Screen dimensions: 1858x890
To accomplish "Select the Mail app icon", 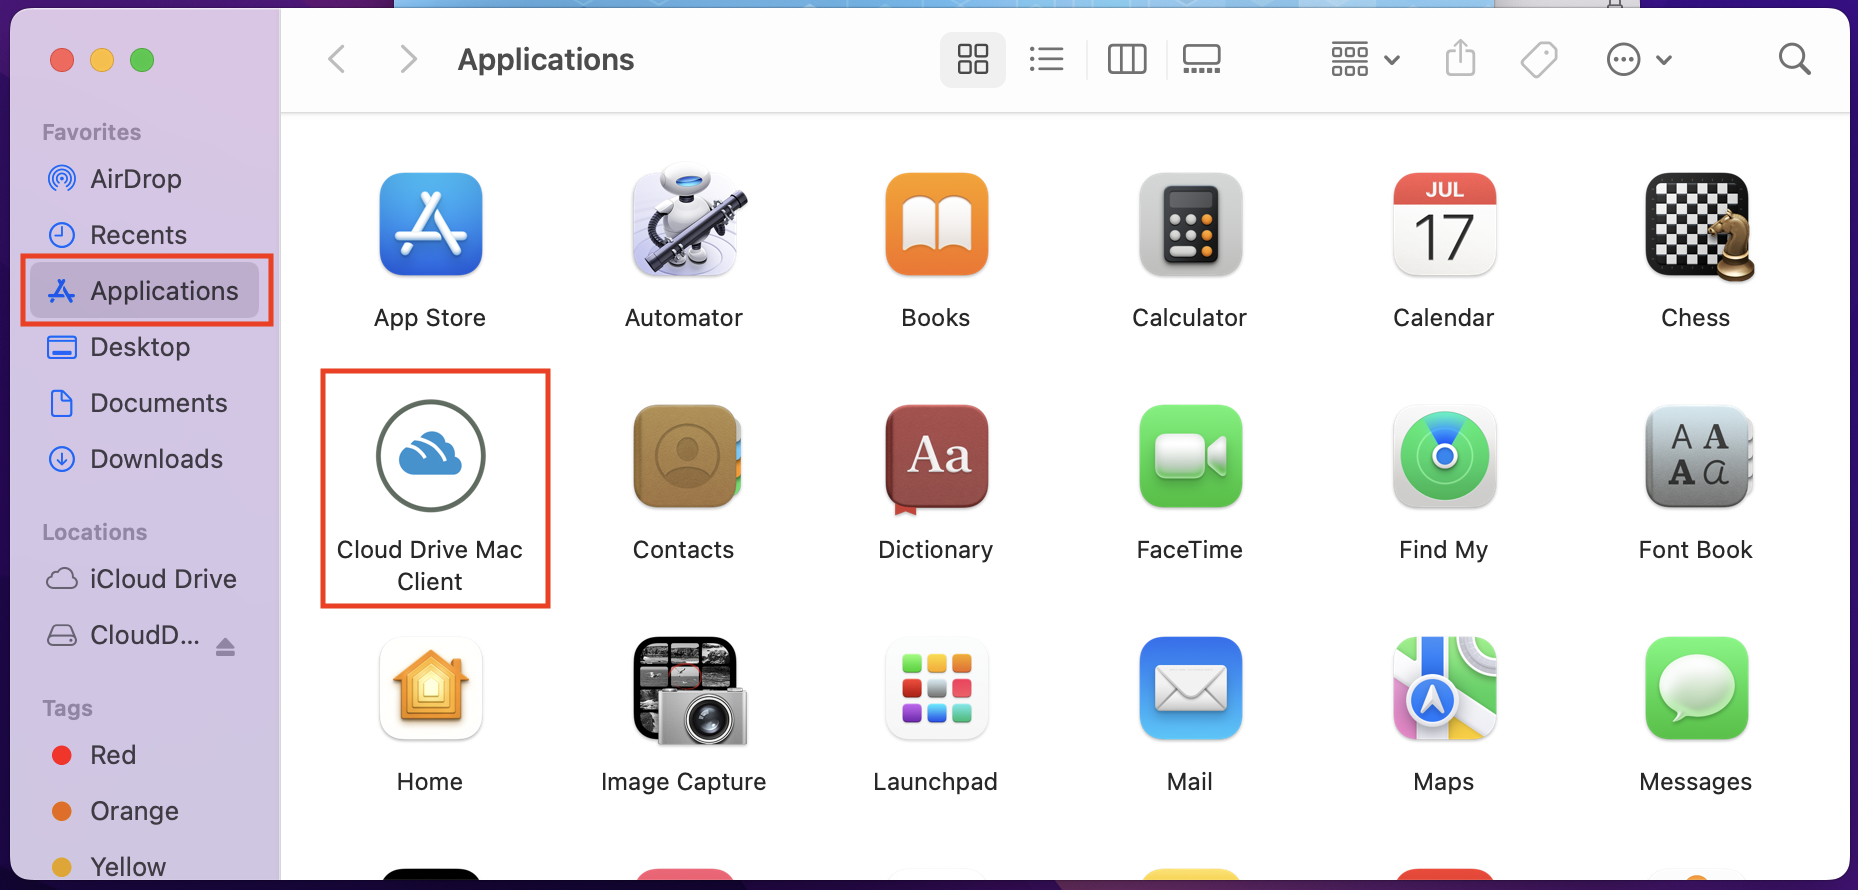I will pyautogui.click(x=1190, y=688).
